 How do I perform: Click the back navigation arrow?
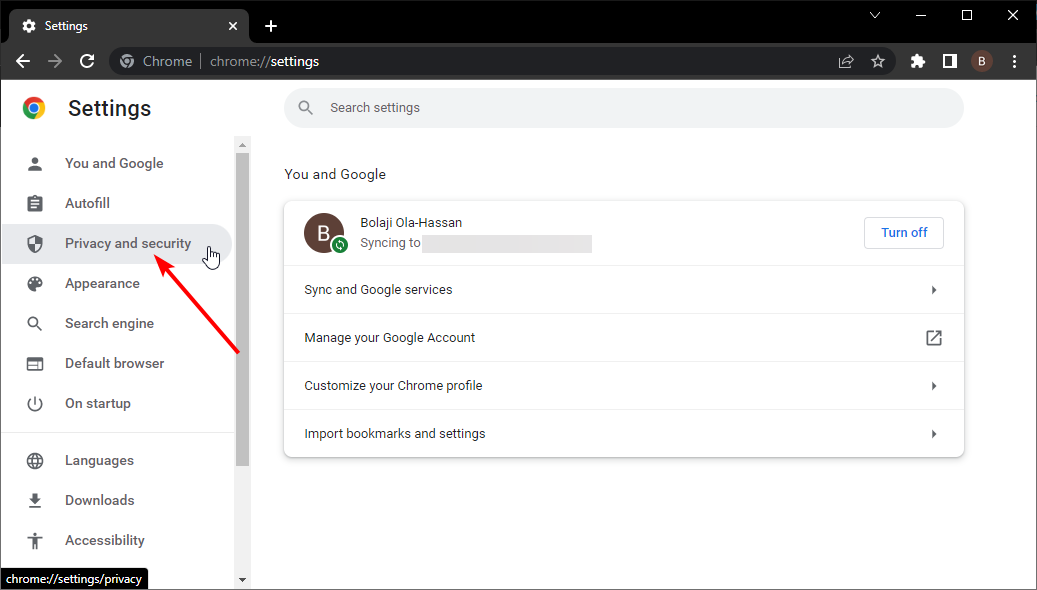(23, 62)
